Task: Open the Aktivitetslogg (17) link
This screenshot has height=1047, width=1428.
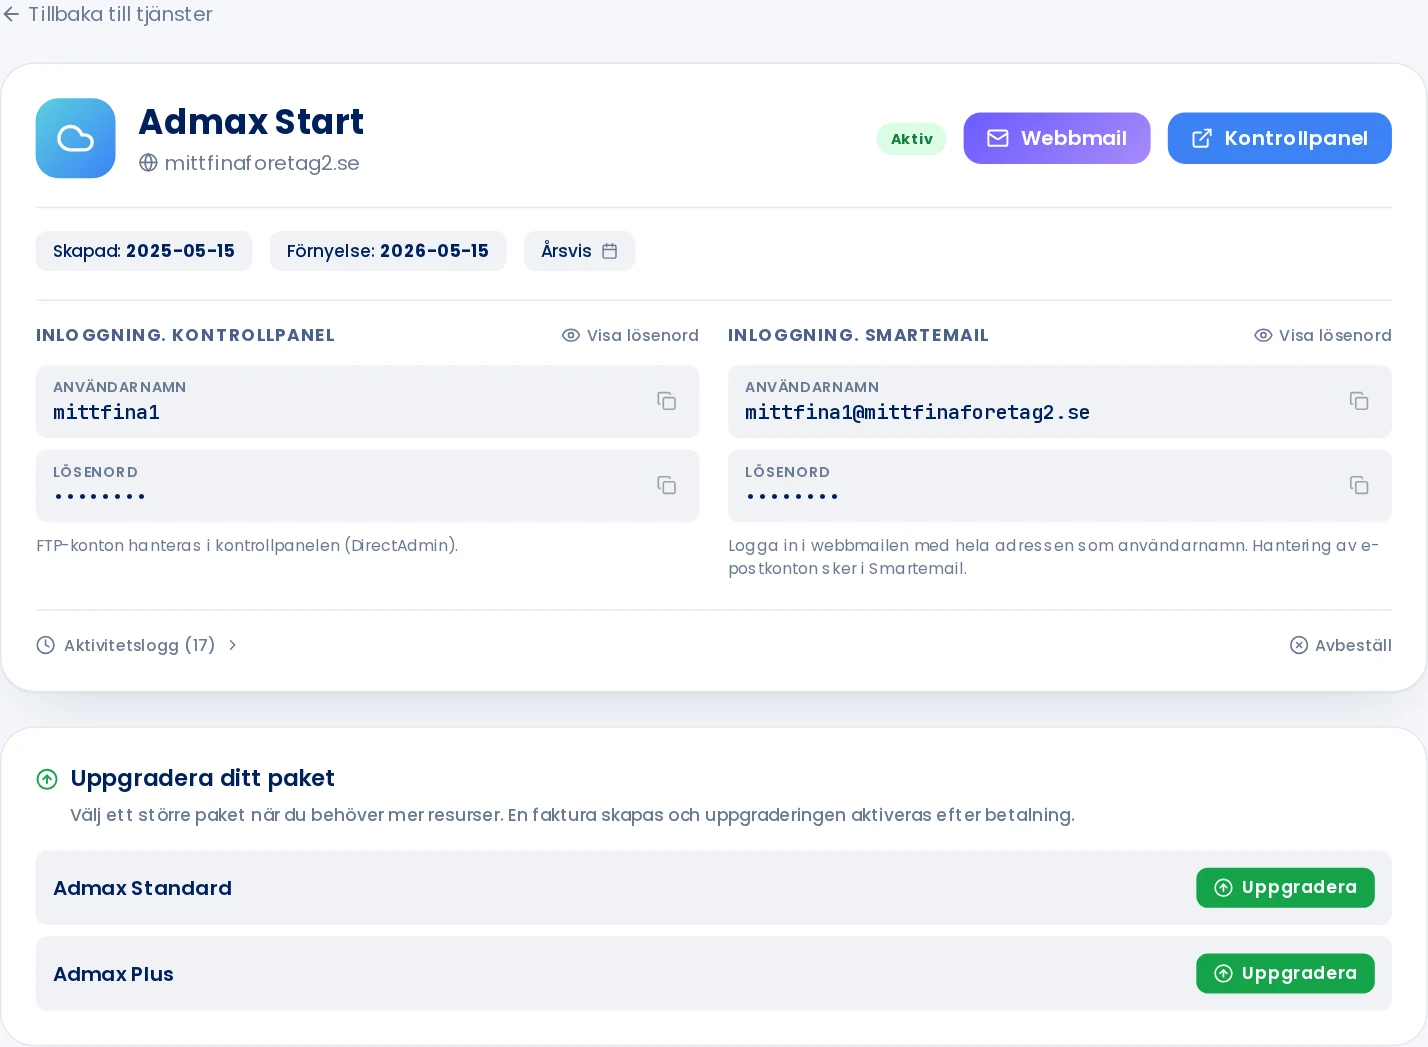Action: [137, 645]
